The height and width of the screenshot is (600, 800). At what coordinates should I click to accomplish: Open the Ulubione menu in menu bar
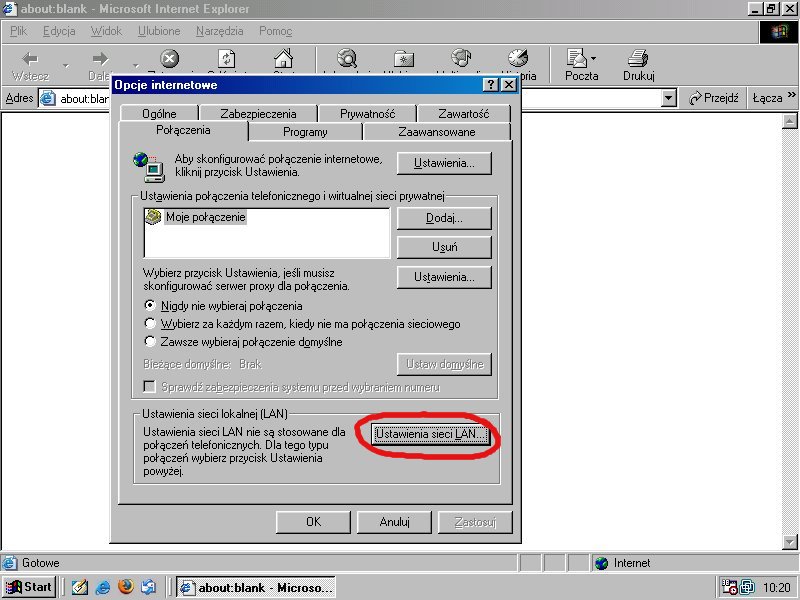159,31
